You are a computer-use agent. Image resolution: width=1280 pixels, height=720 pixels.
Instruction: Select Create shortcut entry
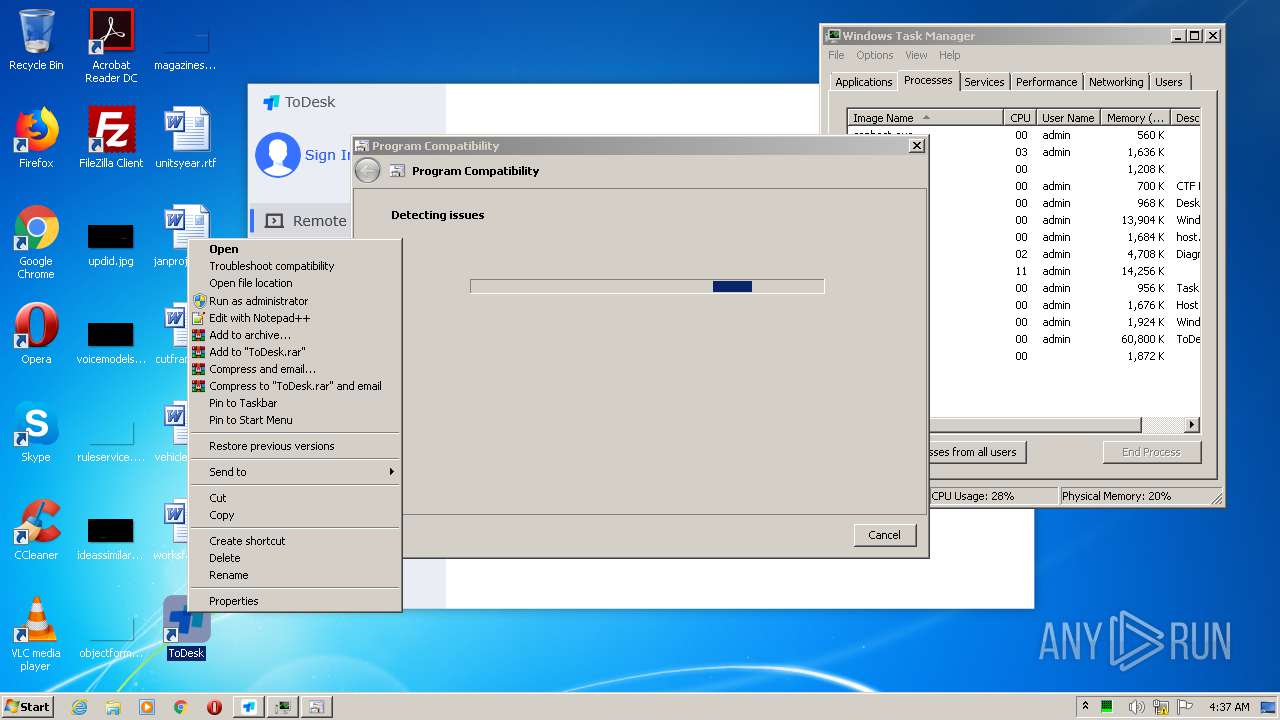(x=295, y=541)
